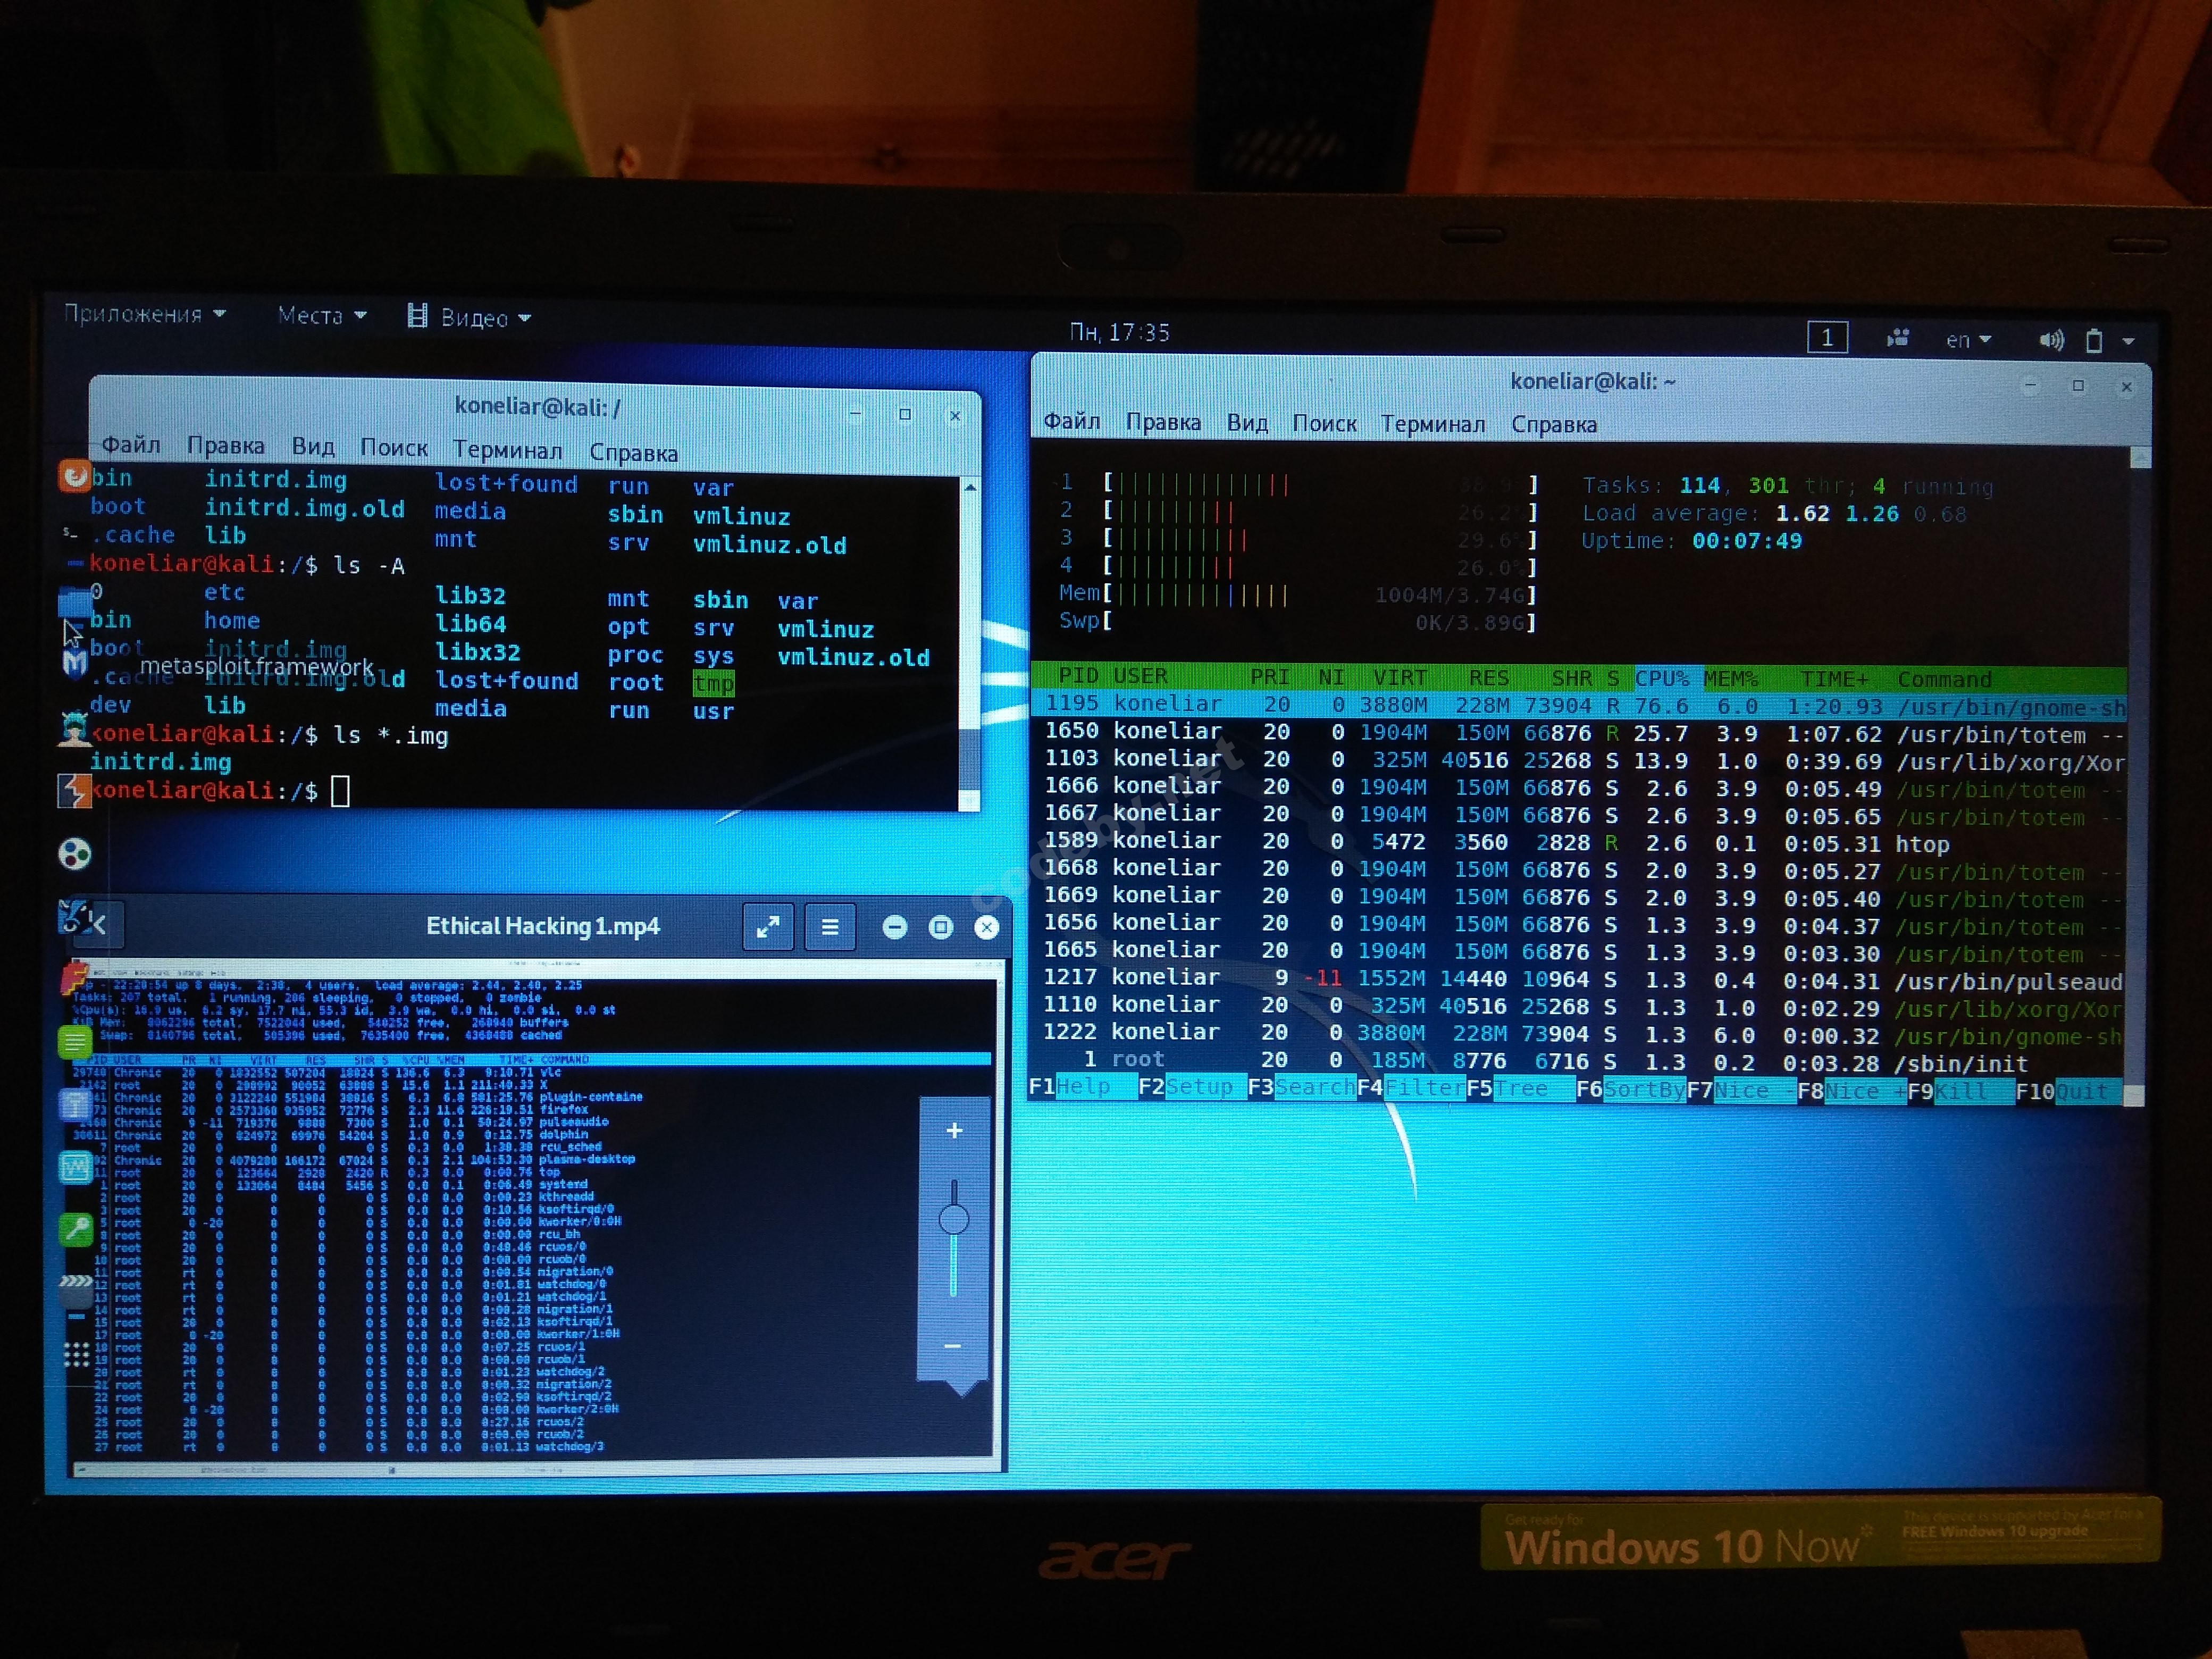
Task: Sort htop by the MEM% column header
Action: [1731, 679]
